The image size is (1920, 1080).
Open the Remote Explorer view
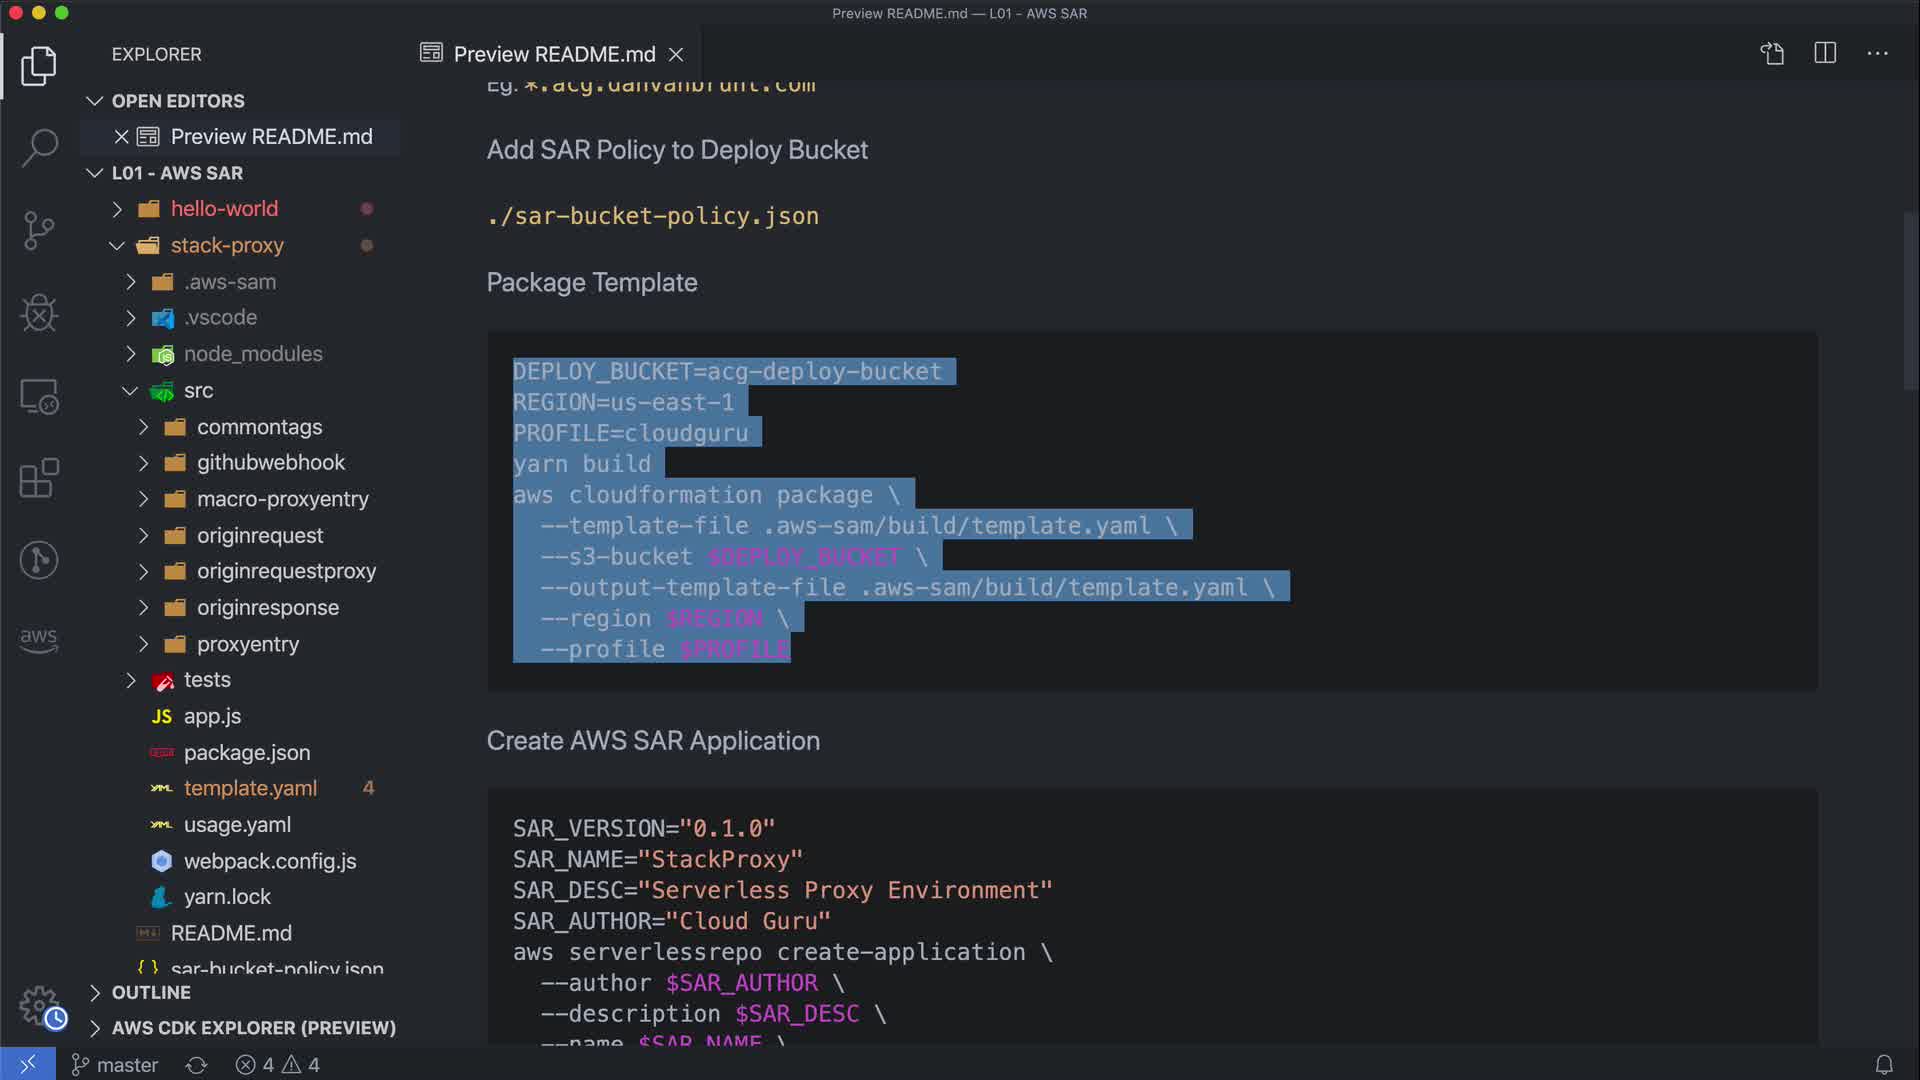[39, 397]
